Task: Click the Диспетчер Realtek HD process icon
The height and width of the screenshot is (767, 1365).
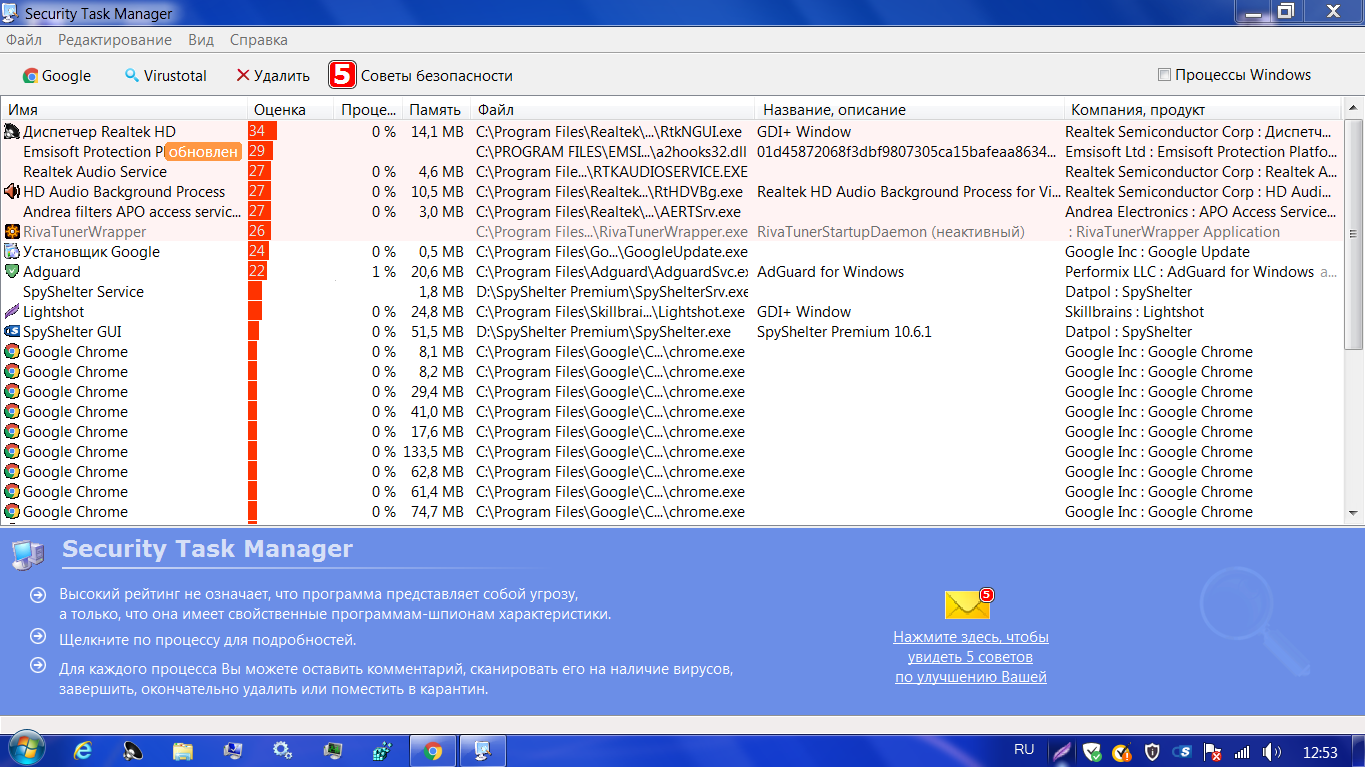Action: point(12,132)
